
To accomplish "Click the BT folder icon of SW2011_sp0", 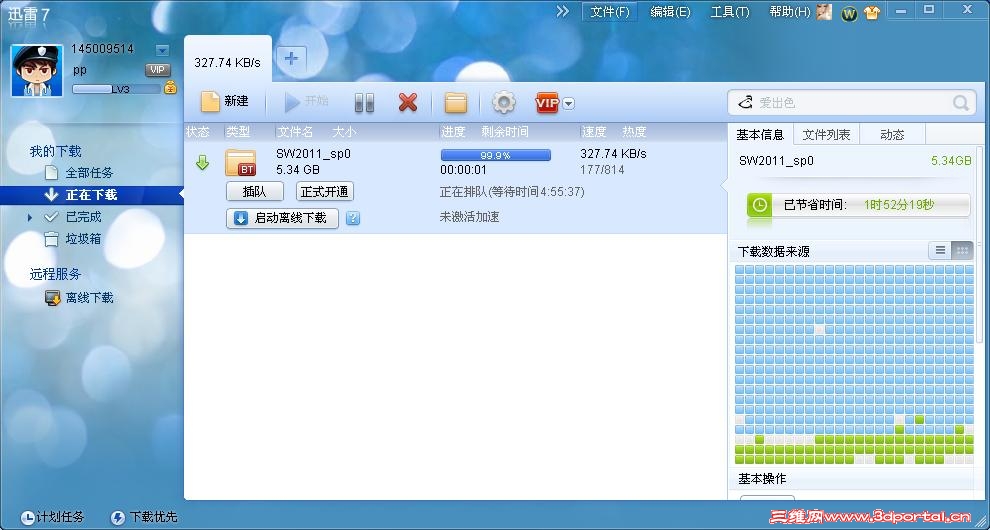I will (x=241, y=163).
